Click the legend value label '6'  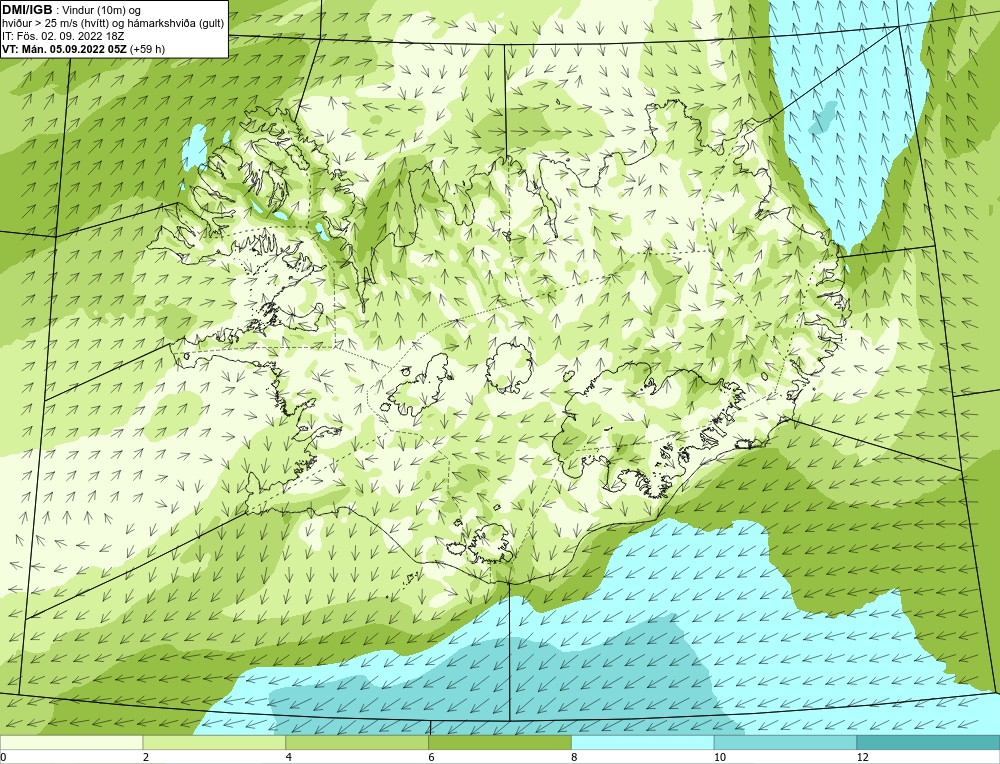click(x=432, y=757)
